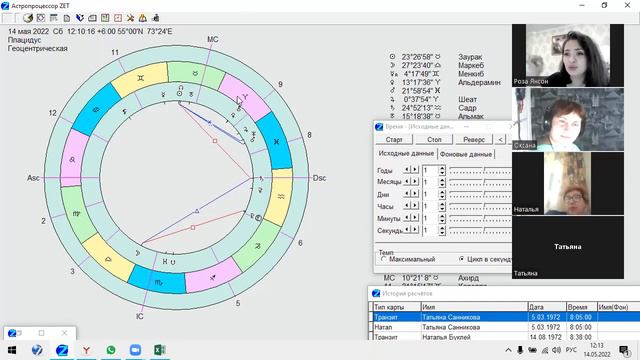Click the Дата column header in history
Image resolution: width=640 pixels, height=360 pixels.
(547, 307)
